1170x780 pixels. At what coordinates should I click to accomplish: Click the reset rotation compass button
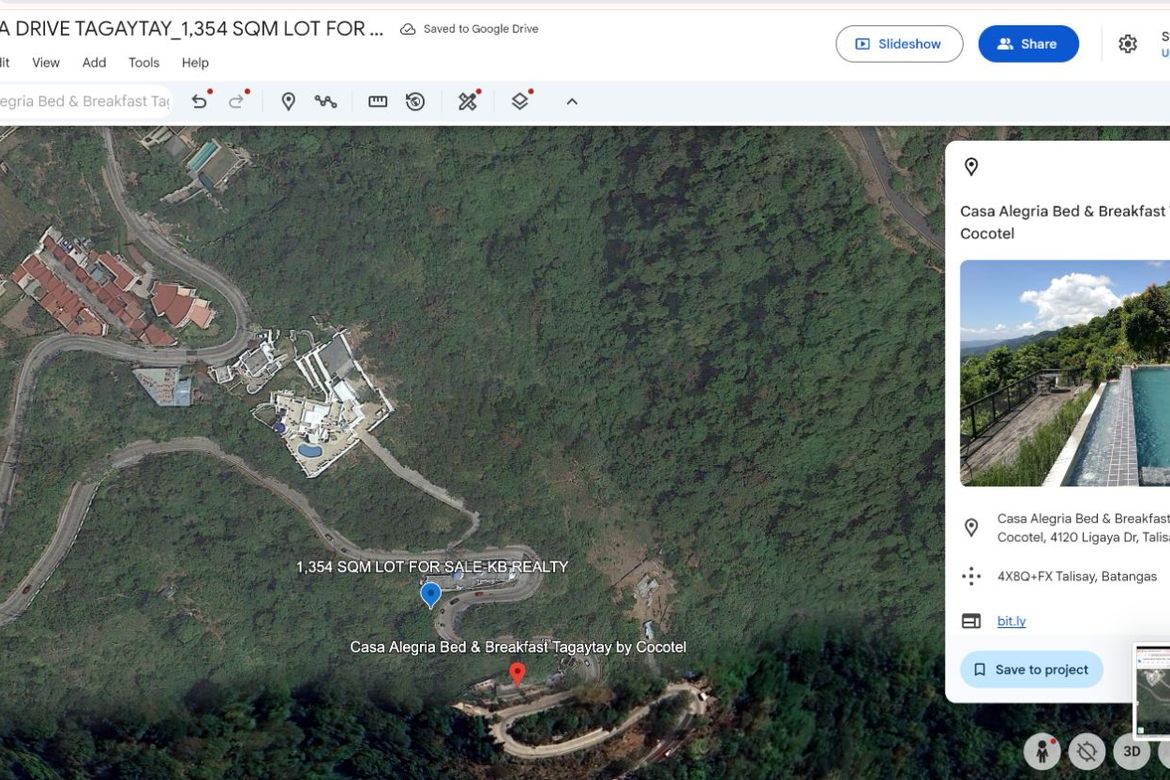click(1086, 751)
